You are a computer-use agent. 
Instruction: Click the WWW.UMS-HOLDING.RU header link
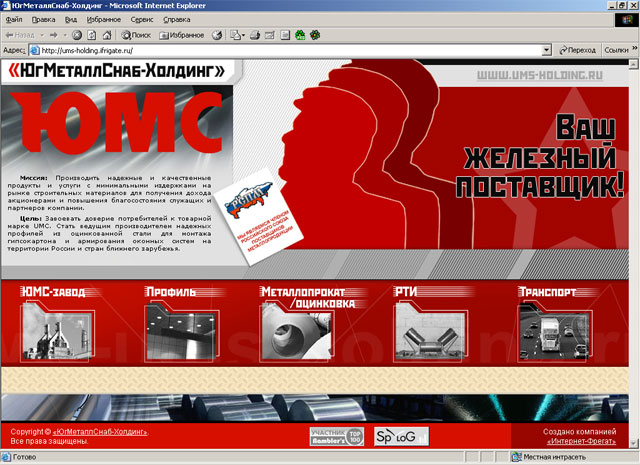click(540, 75)
